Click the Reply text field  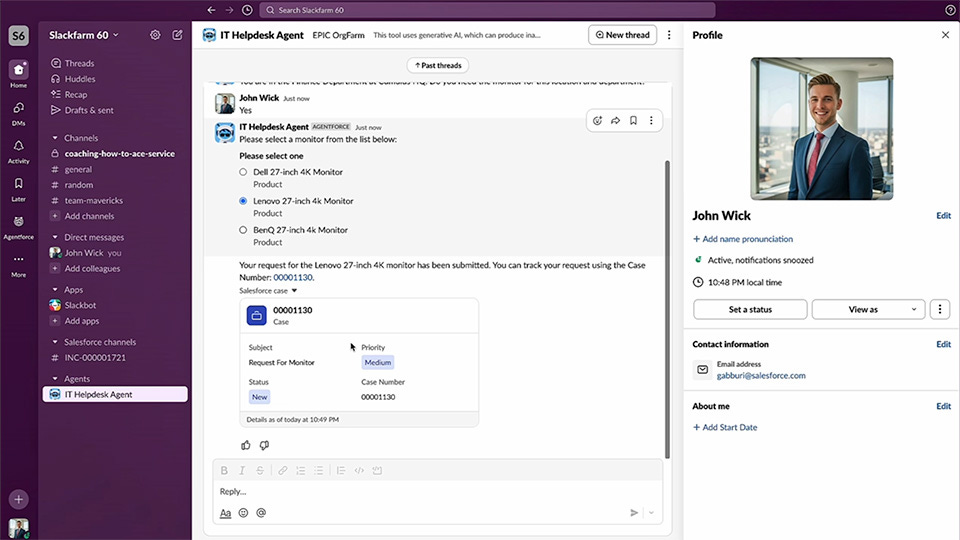[438, 491]
